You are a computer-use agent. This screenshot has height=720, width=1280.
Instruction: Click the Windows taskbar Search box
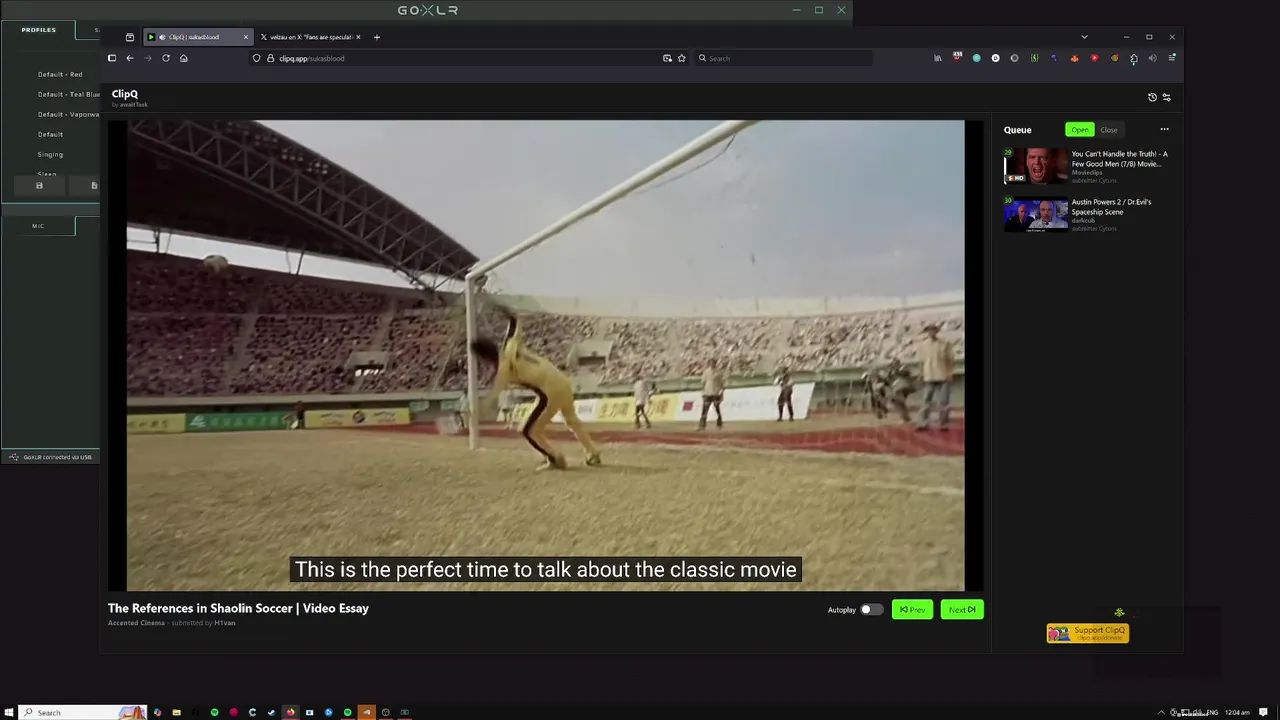click(x=84, y=712)
